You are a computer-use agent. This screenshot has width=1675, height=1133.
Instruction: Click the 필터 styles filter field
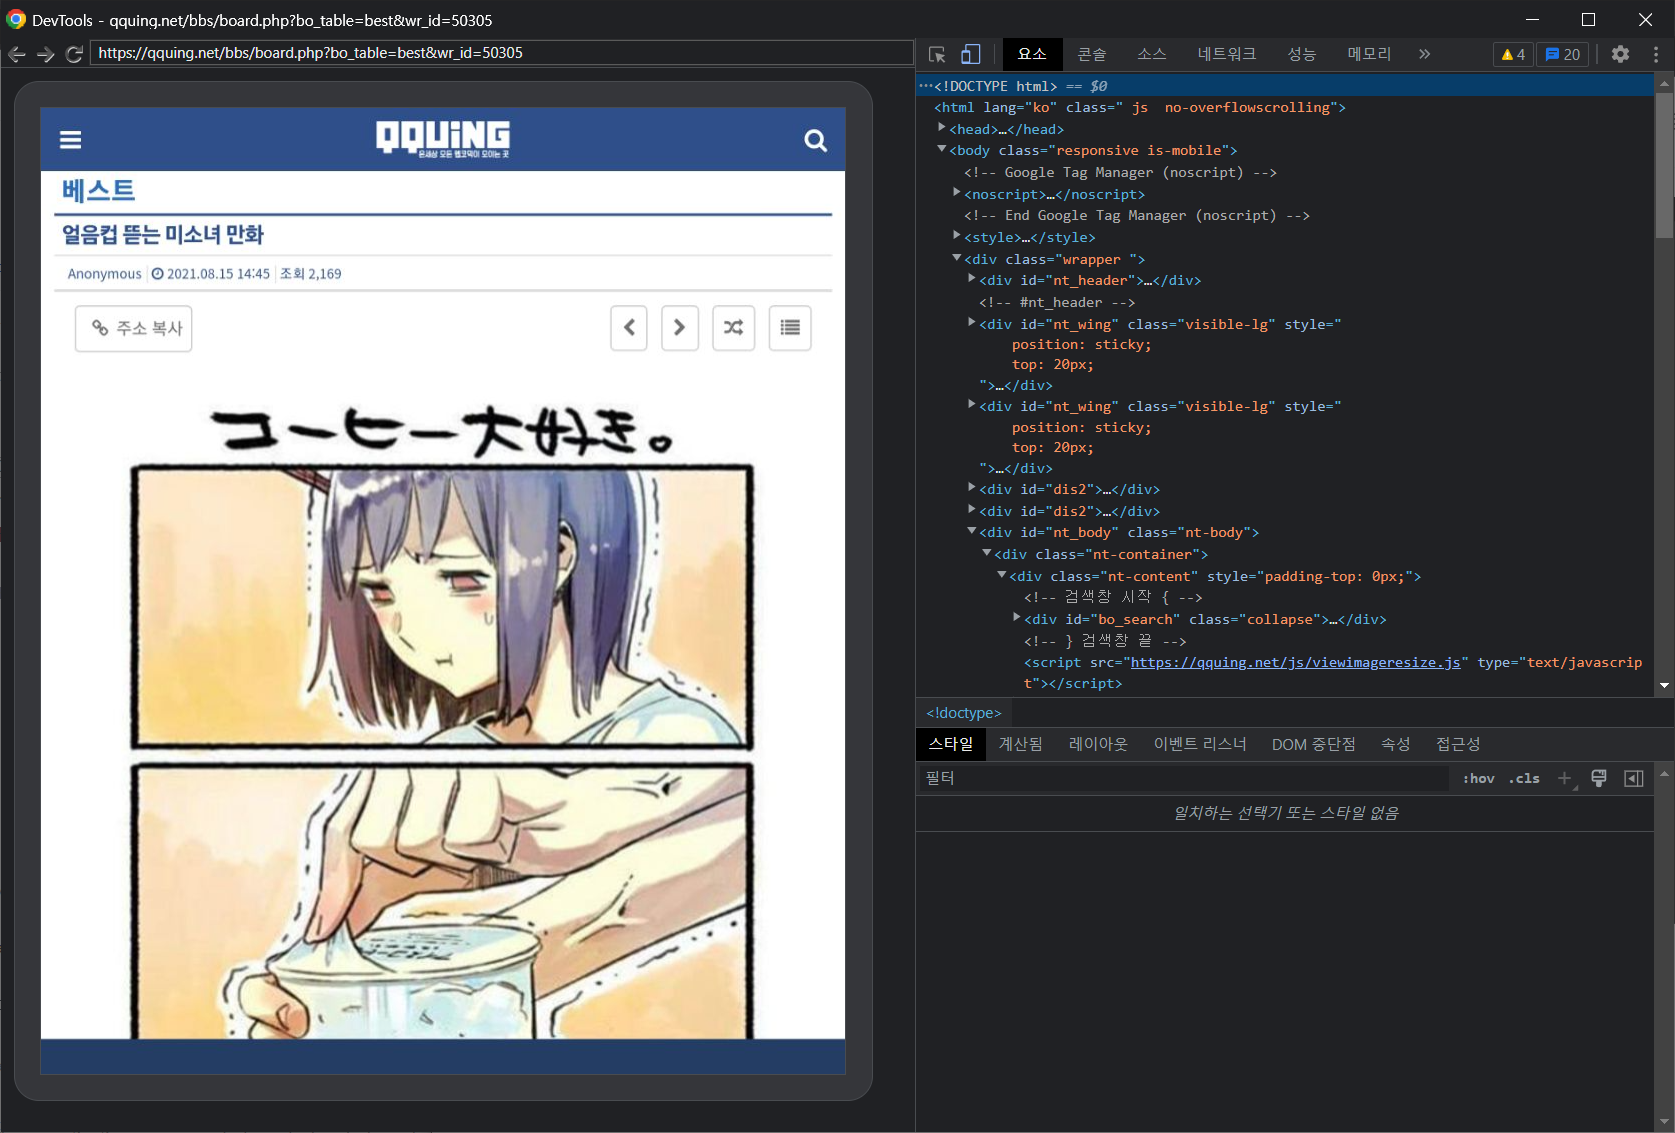pyautogui.click(x=1185, y=778)
